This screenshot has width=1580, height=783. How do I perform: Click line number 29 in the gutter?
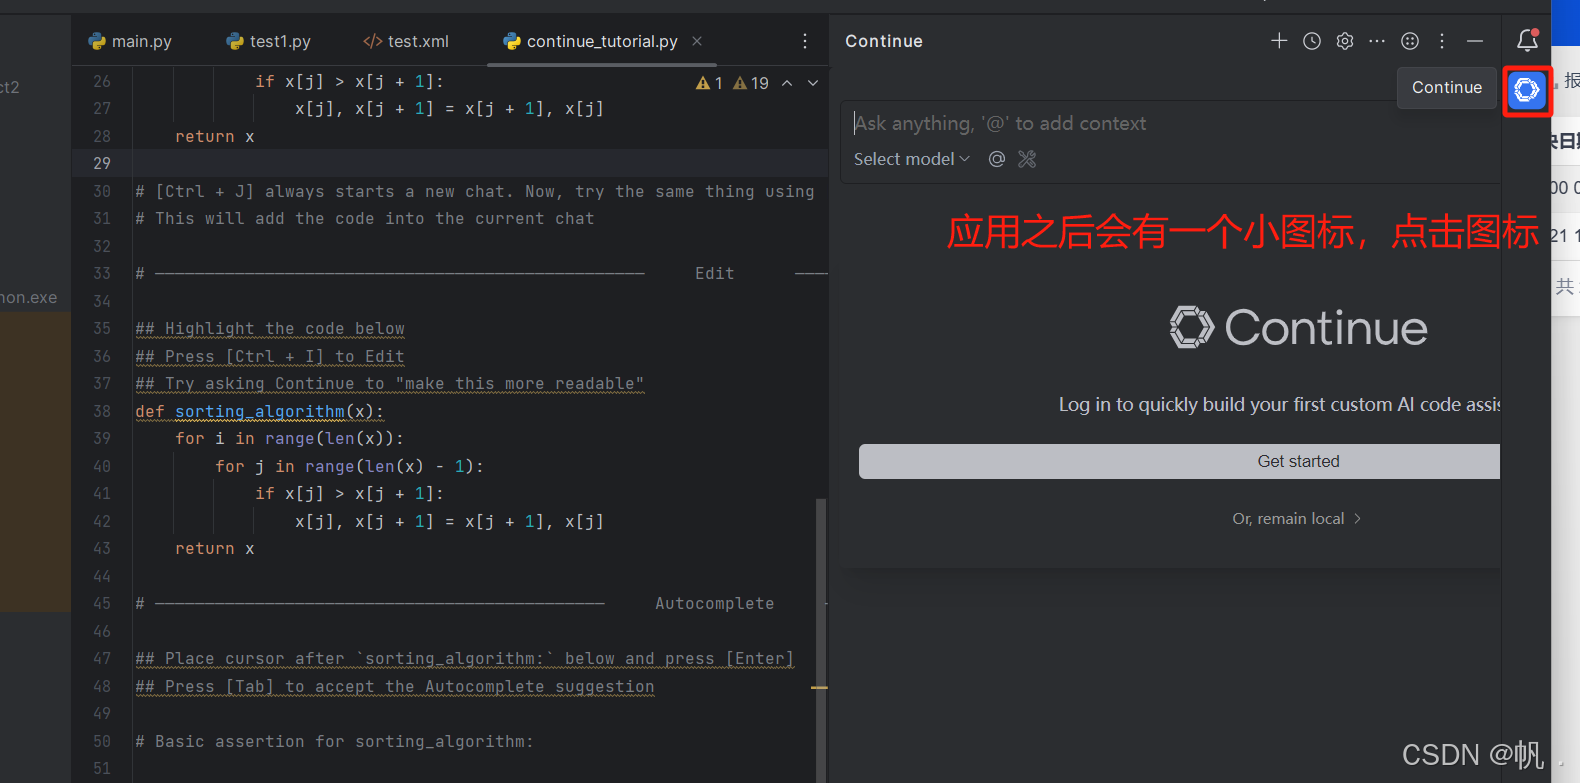click(102, 163)
